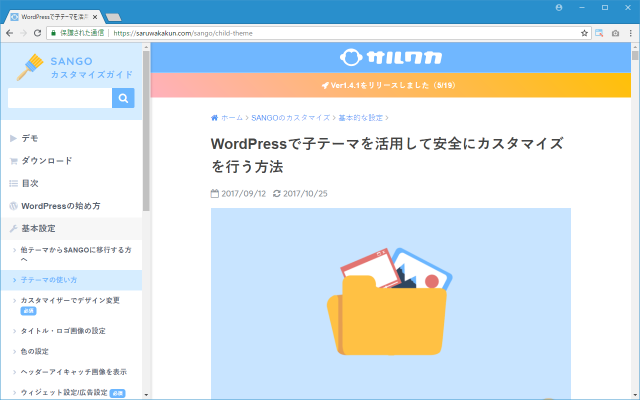Screen dimensions: 640x400
Task: Click the Chrome user profile icon
Action: (558, 7)
